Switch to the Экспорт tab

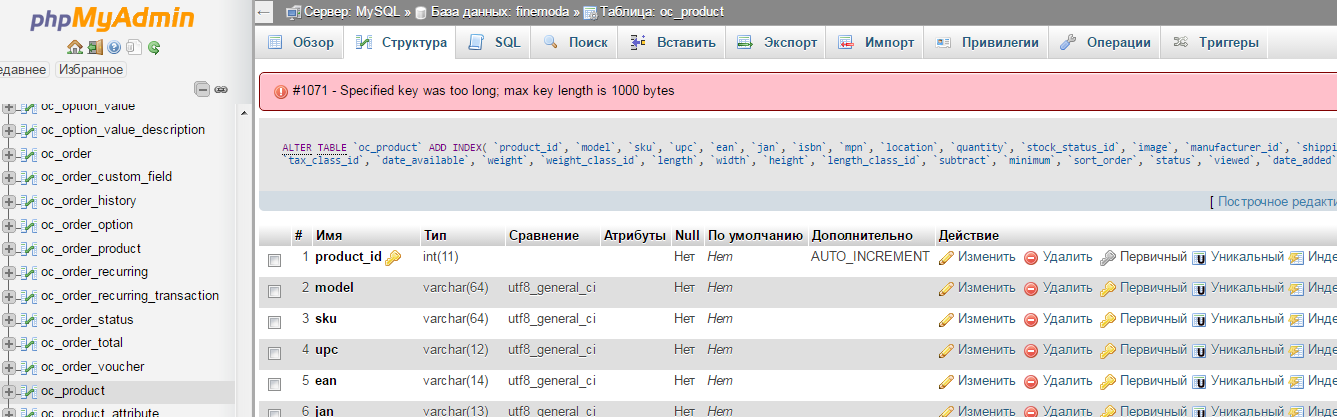777,43
